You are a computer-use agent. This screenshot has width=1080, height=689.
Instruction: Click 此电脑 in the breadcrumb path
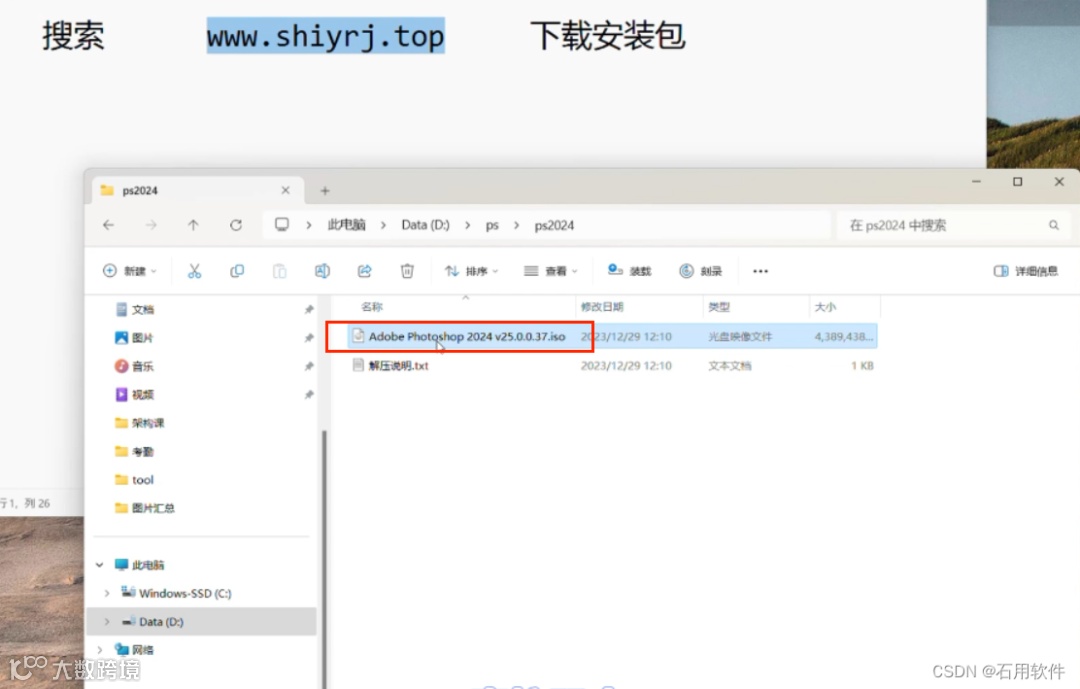coord(346,225)
